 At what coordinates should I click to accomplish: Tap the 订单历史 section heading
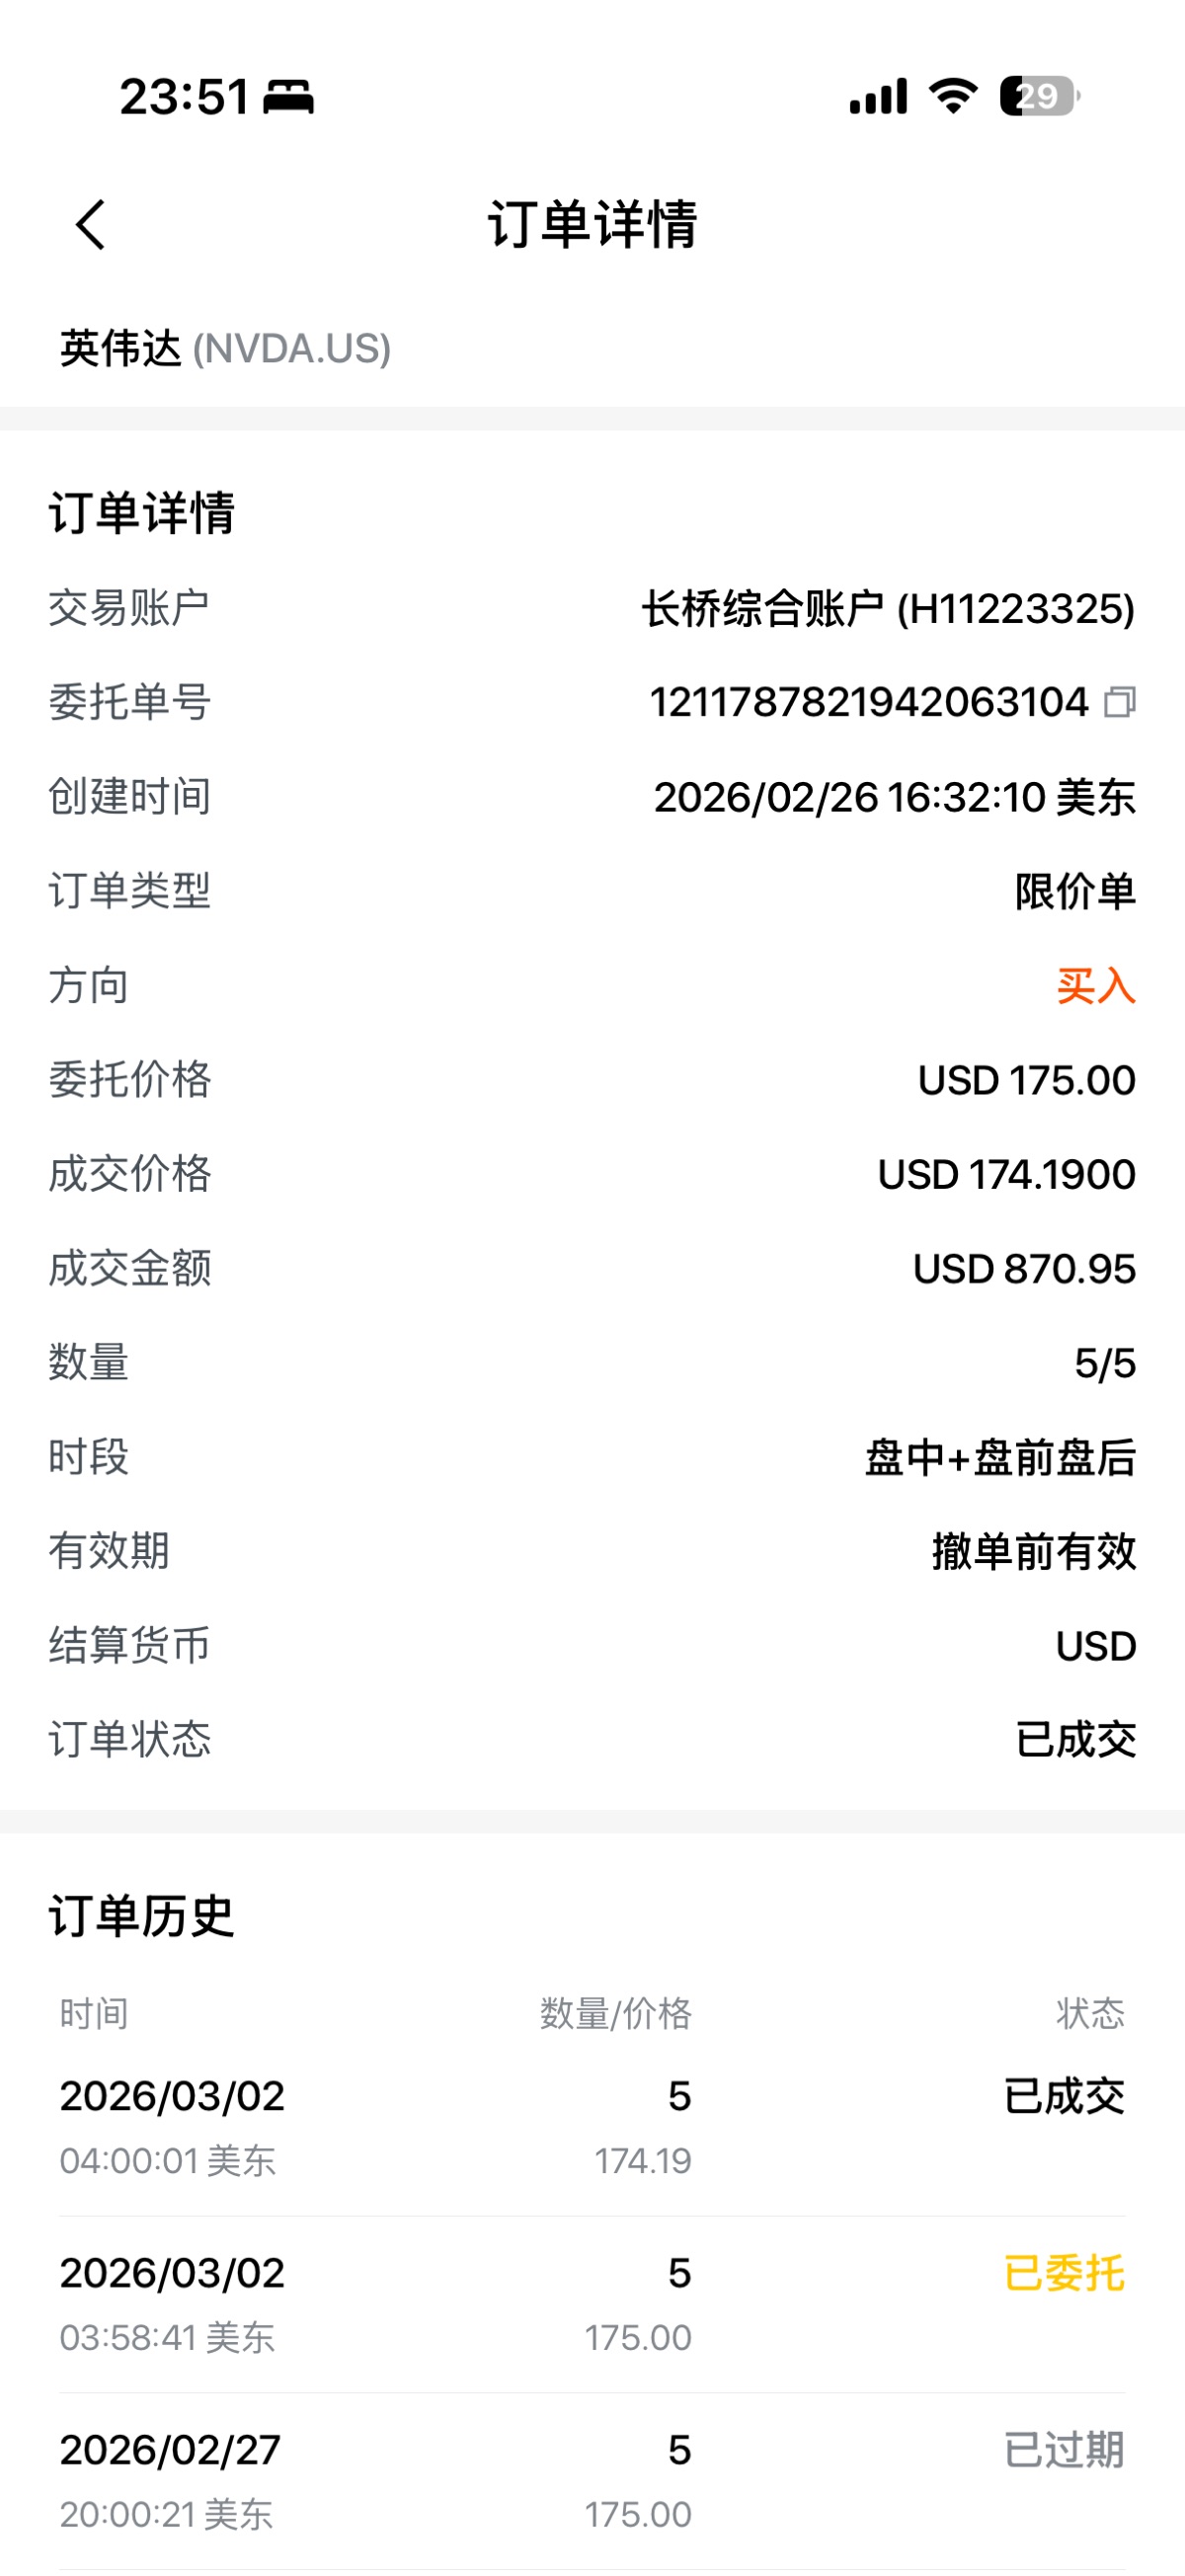click(141, 1916)
